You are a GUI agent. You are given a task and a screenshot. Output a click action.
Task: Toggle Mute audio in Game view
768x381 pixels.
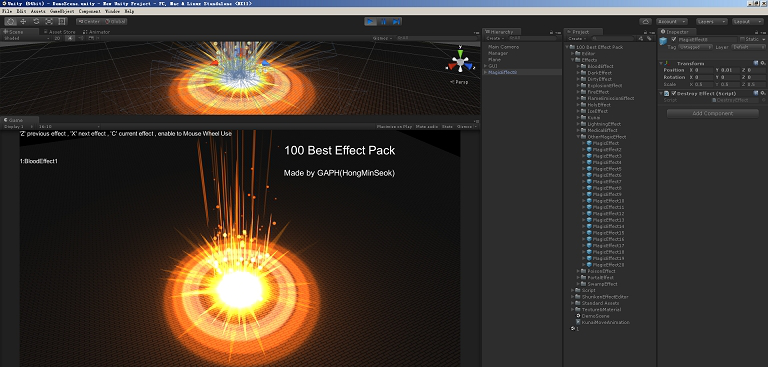coord(427,126)
